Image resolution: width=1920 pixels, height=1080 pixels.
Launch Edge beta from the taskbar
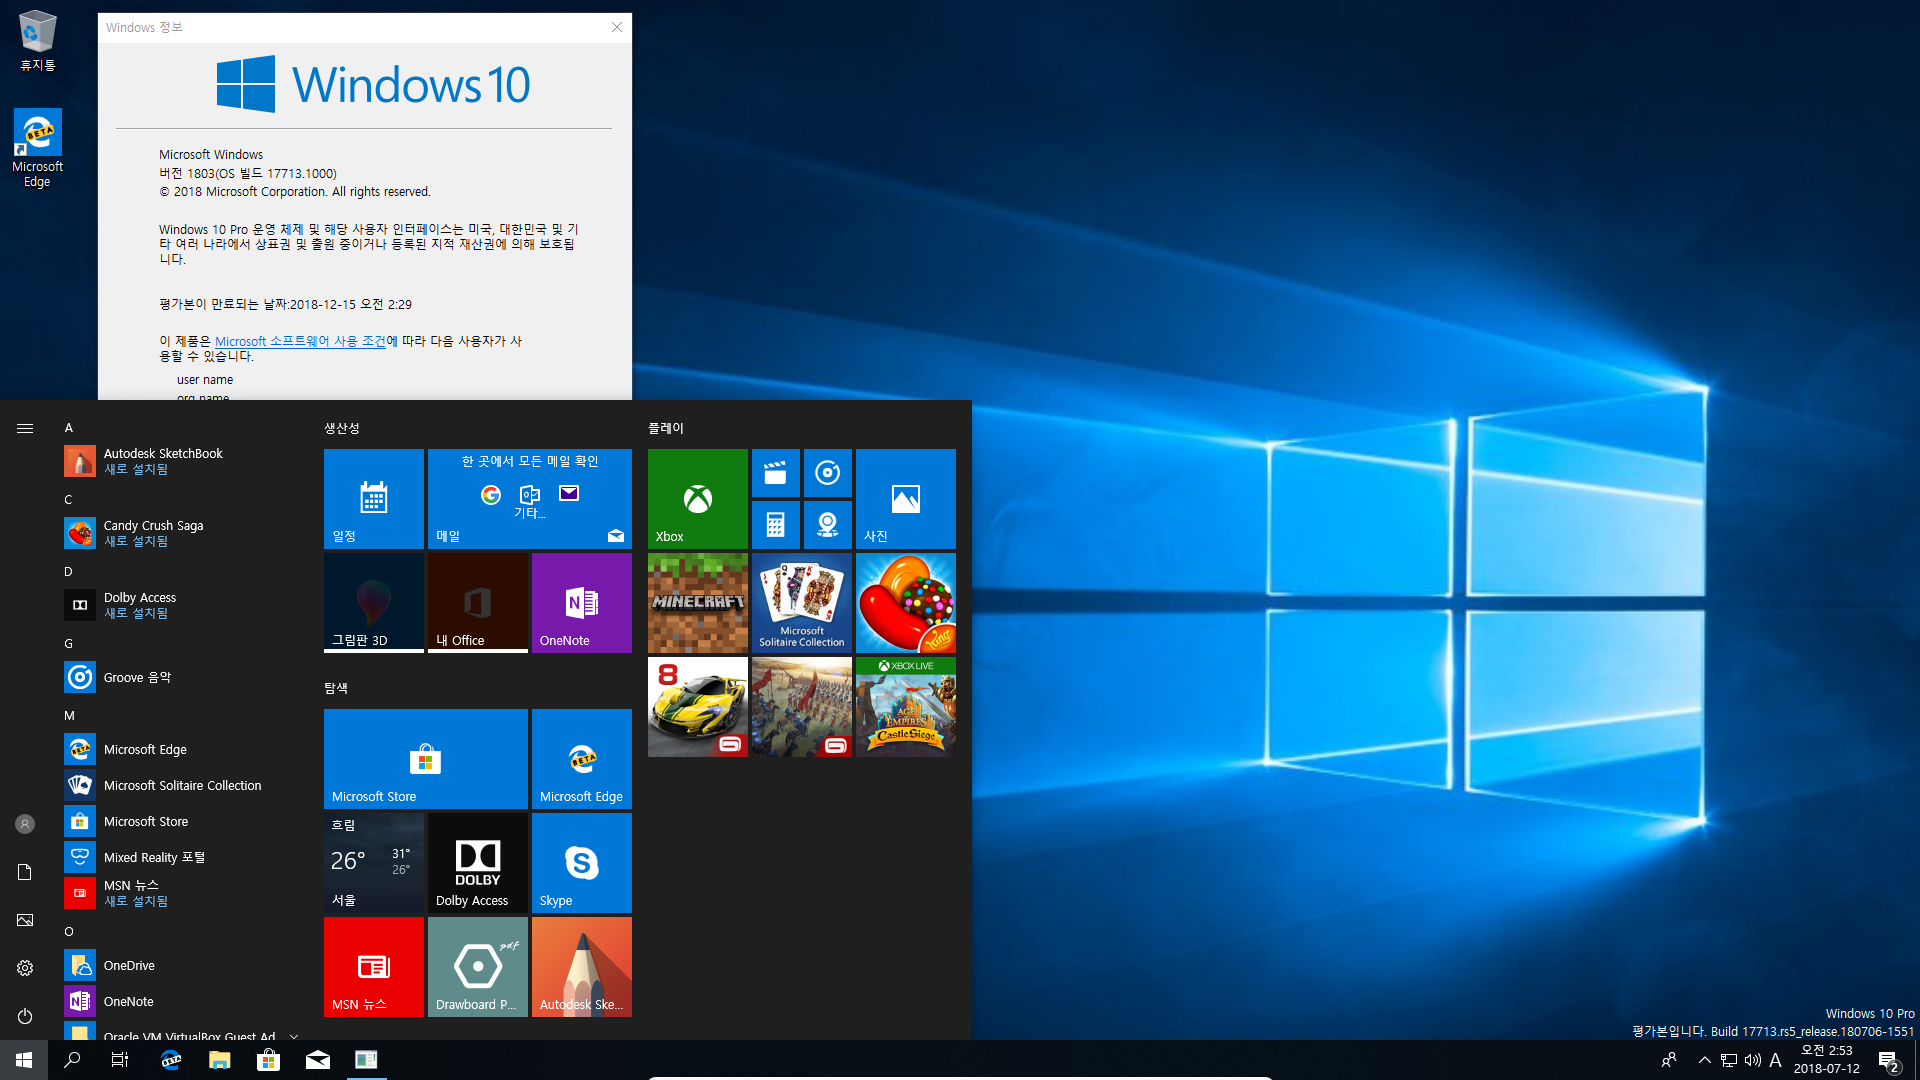(171, 1060)
